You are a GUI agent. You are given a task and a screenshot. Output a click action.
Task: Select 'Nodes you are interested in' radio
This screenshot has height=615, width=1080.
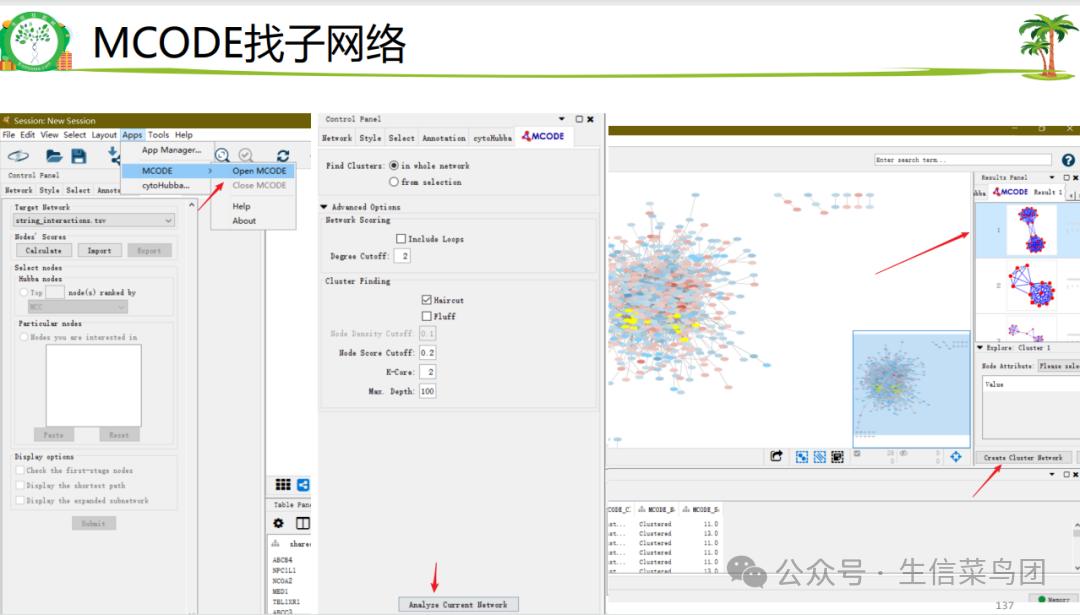coord(24,337)
